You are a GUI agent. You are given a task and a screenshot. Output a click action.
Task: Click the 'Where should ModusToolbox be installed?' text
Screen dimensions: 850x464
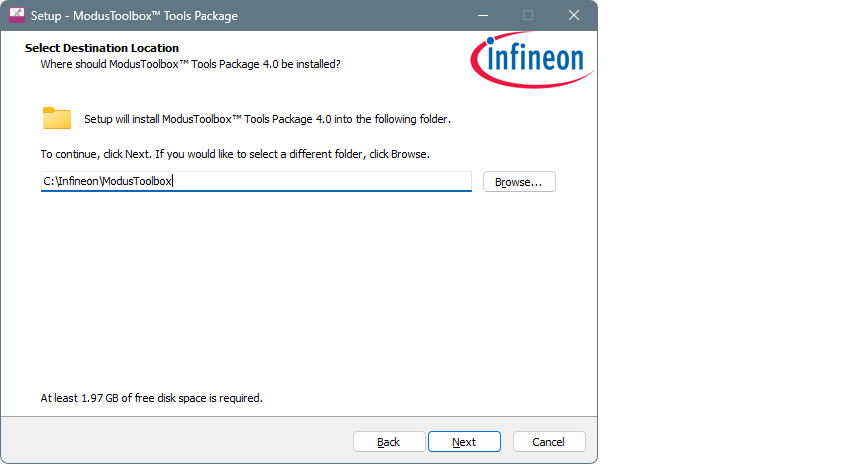point(190,64)
